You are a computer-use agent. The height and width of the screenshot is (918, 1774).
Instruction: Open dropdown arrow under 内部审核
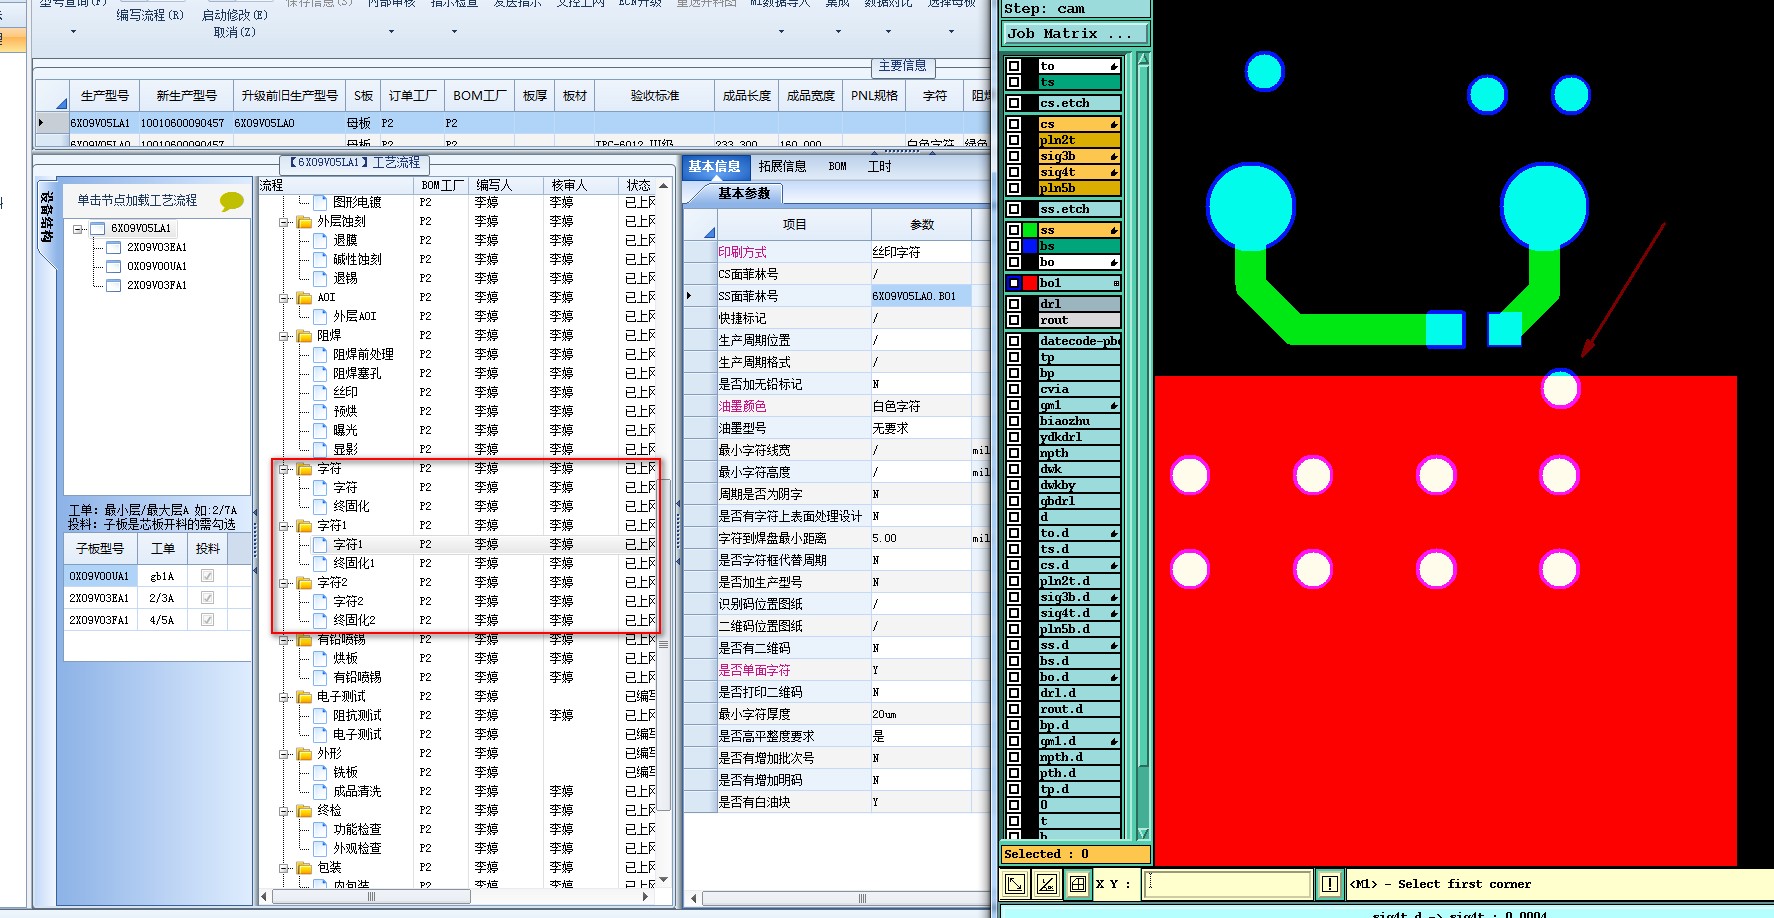coord(391,32)
